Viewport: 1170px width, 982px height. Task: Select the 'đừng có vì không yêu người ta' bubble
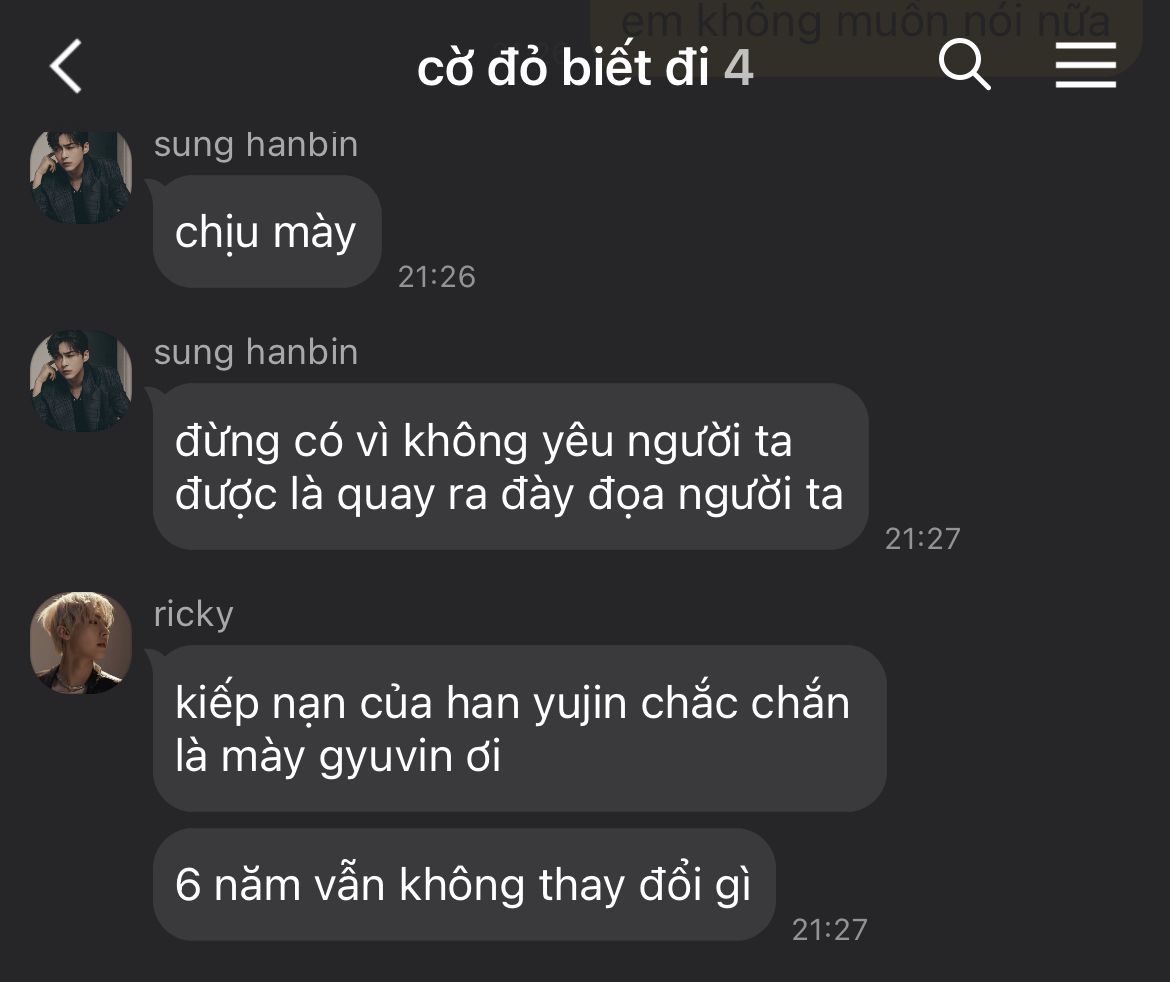coord(510,467)
